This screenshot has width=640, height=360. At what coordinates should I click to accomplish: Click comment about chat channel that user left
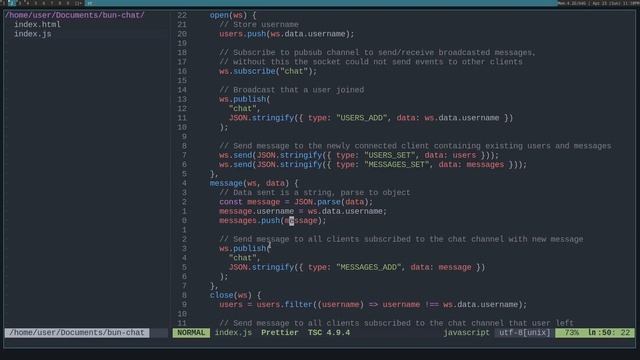(x=396, y=323)
